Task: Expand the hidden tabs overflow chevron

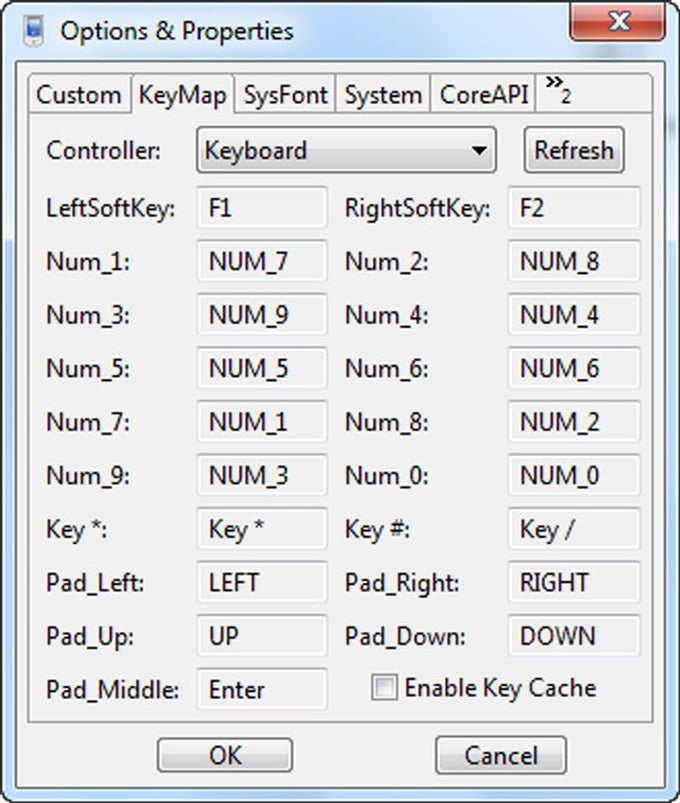Action: [554, 92]
